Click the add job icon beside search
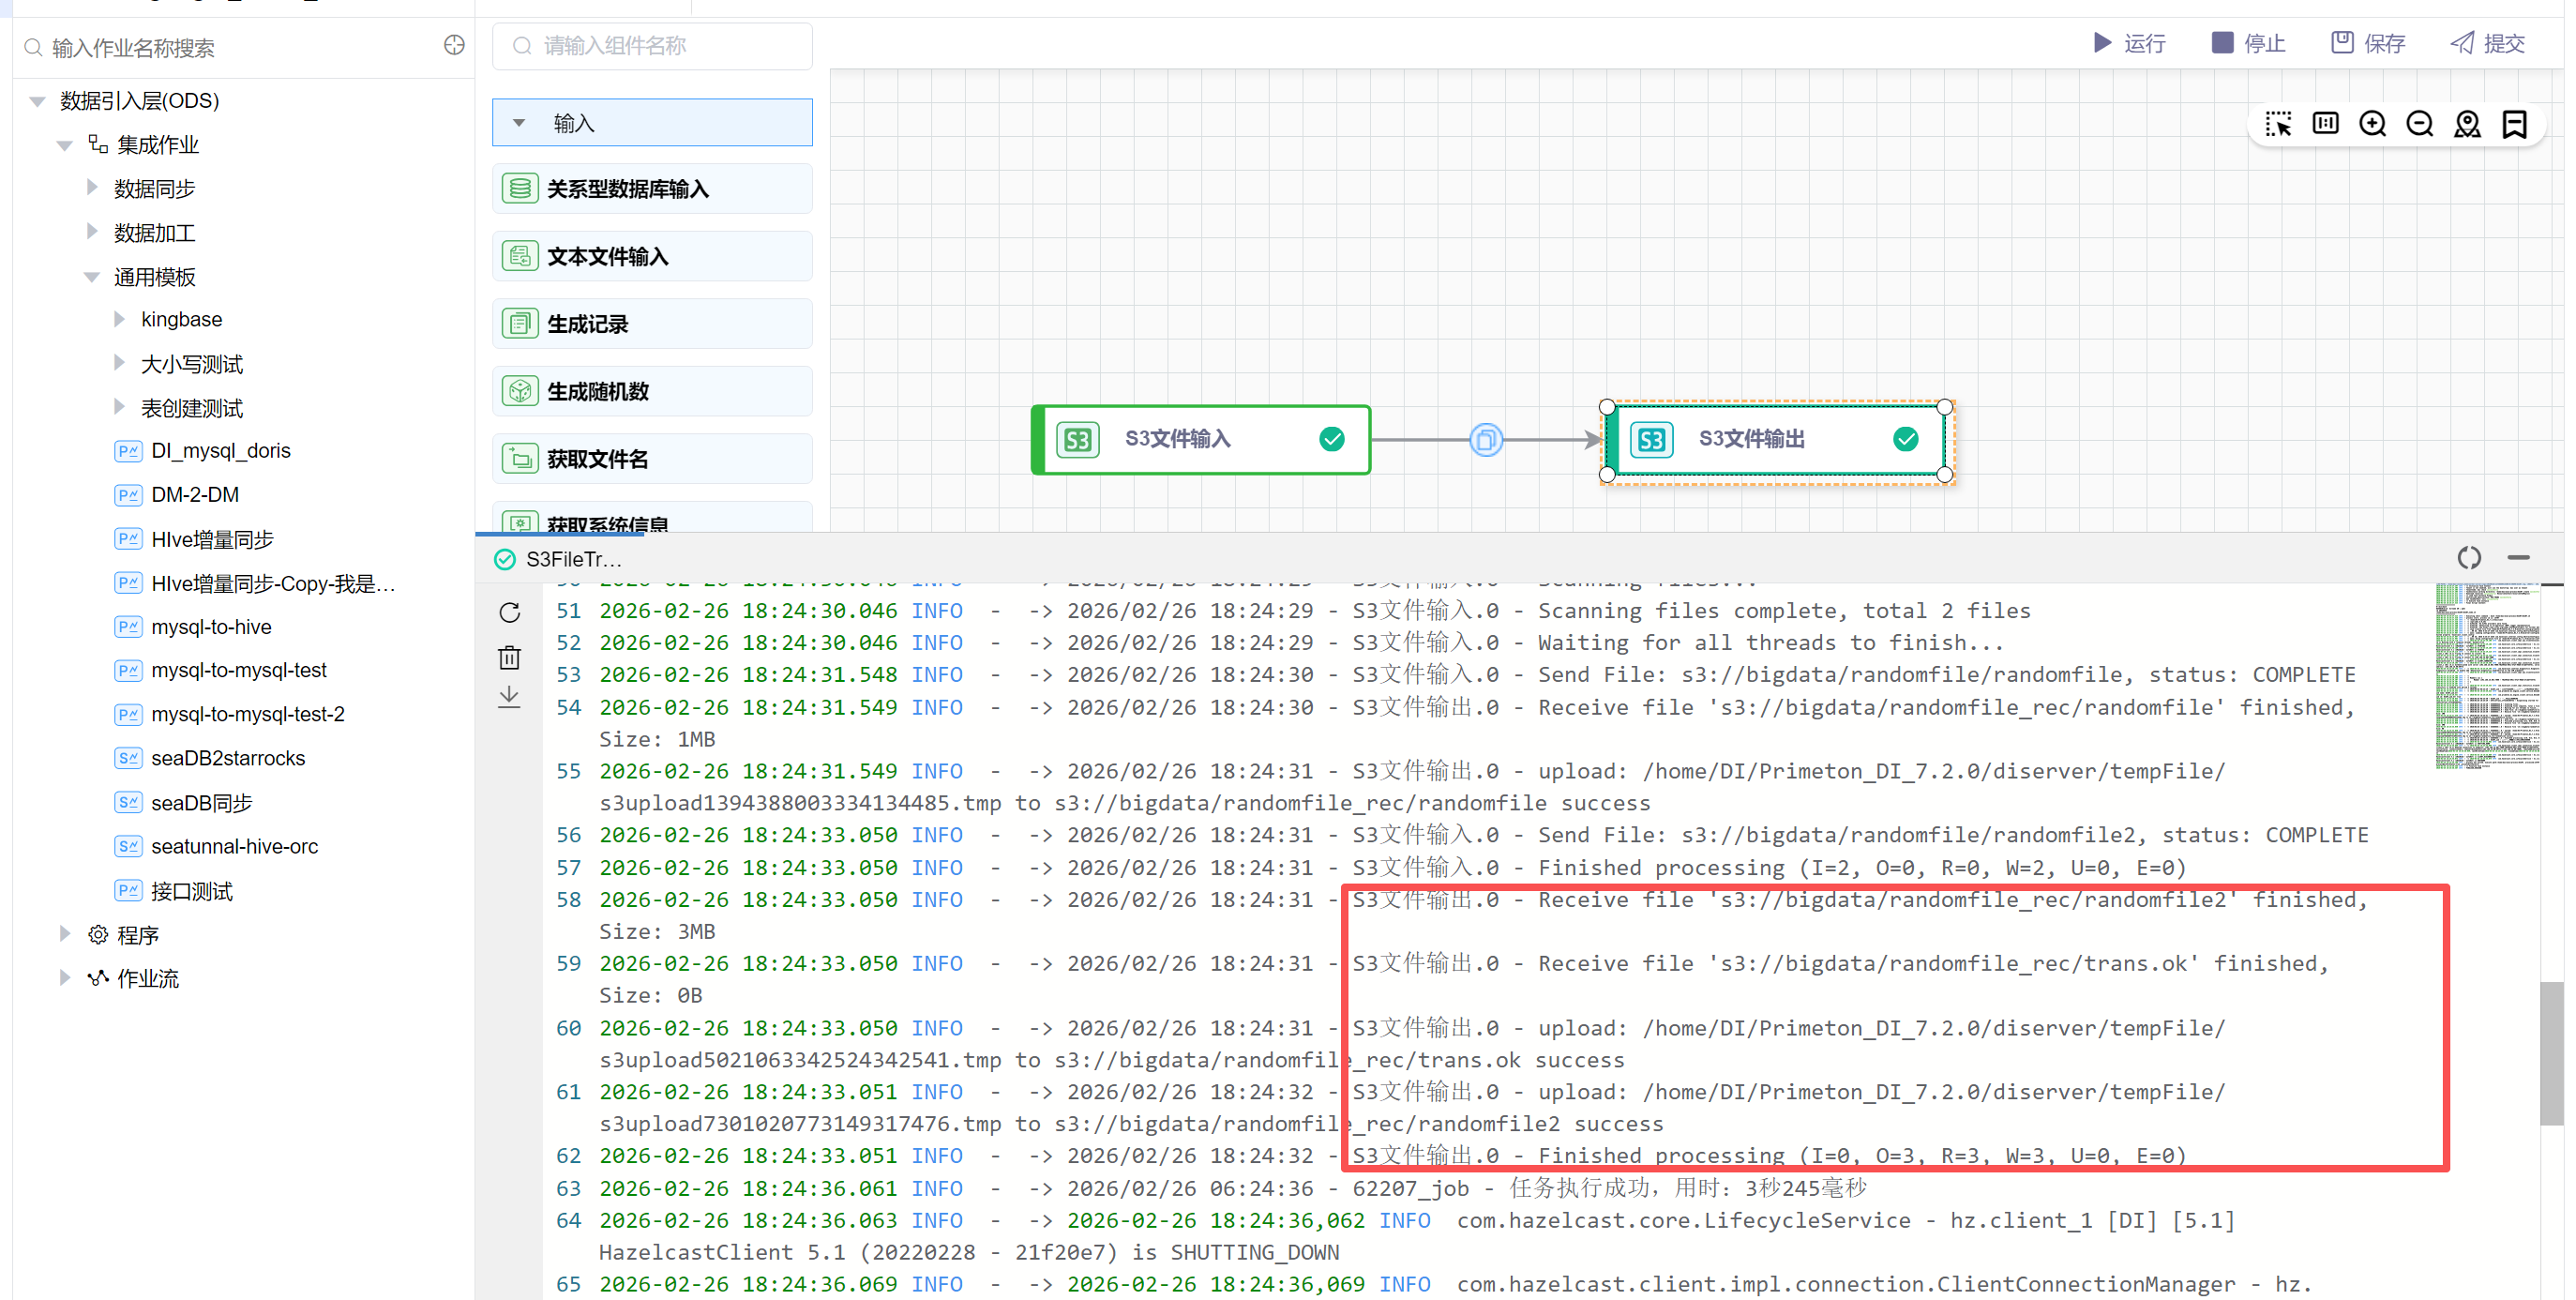Image resolution: width=2576 pixels, height=1300 pixels. click(x=454, y=46)
